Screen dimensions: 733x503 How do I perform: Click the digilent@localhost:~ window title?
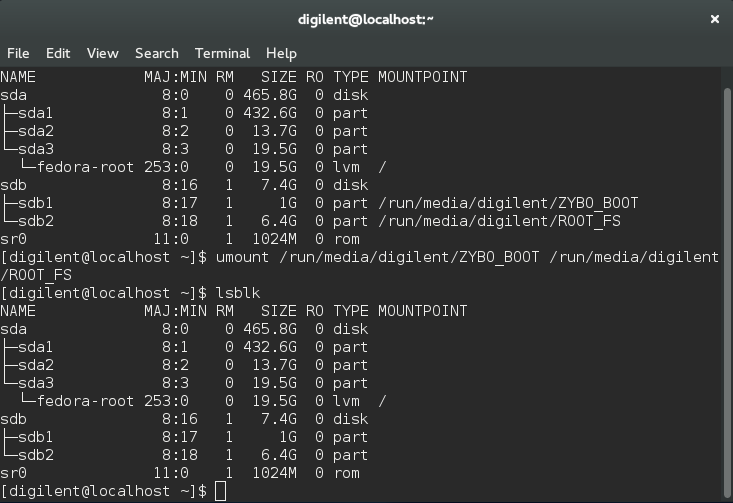pyautogui.click(x=366, y=19)
